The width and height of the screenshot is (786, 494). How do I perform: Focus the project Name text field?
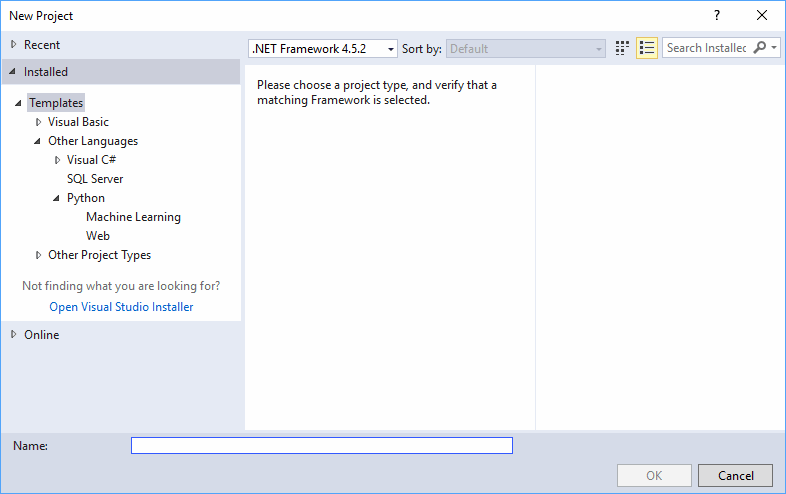point(322,445)
